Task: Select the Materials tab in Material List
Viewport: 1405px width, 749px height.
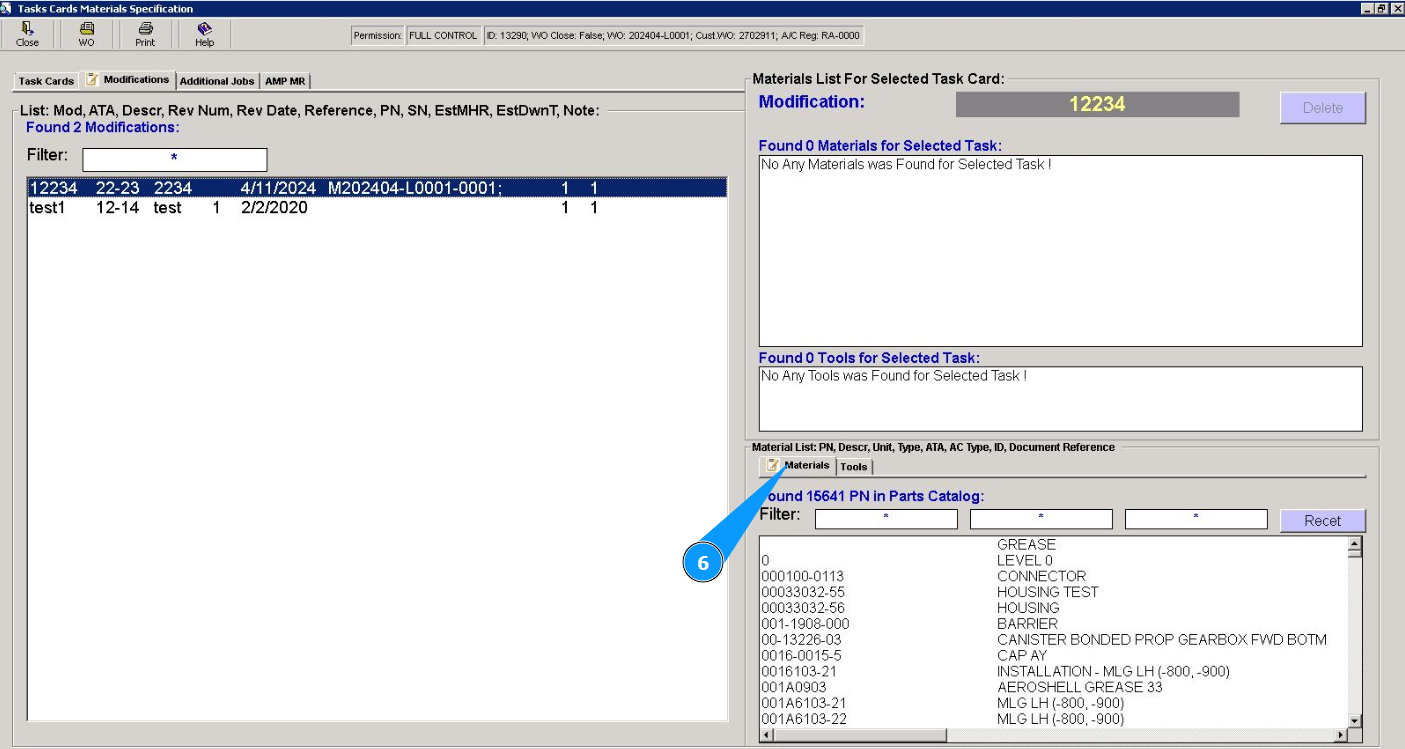Action: [798, 466]
